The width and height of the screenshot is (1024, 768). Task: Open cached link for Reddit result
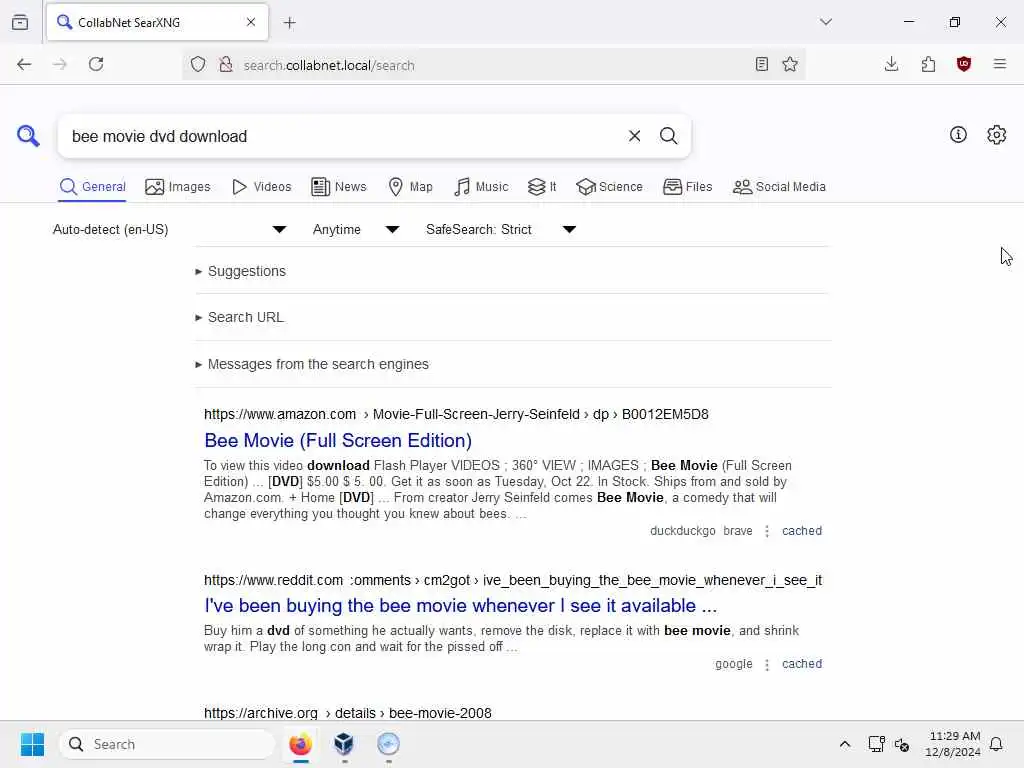(x=802, y=664)
